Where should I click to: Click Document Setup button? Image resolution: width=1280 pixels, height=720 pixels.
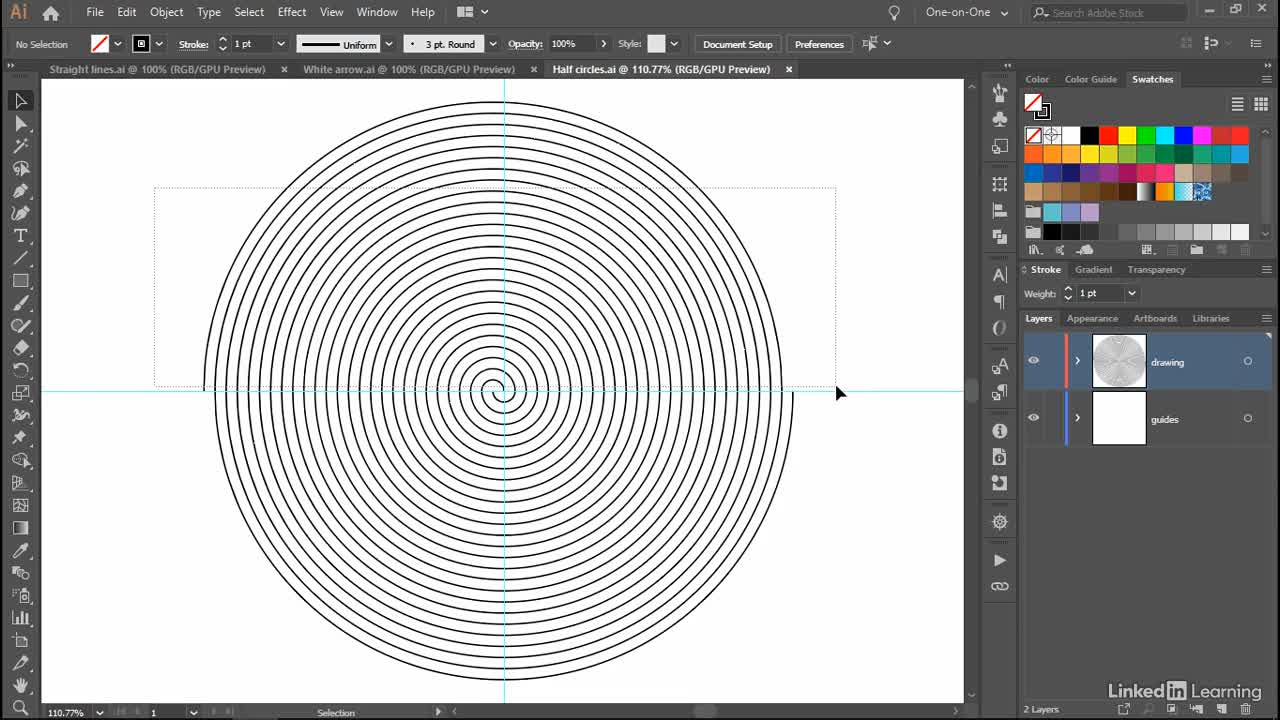[x=738, y=44]
